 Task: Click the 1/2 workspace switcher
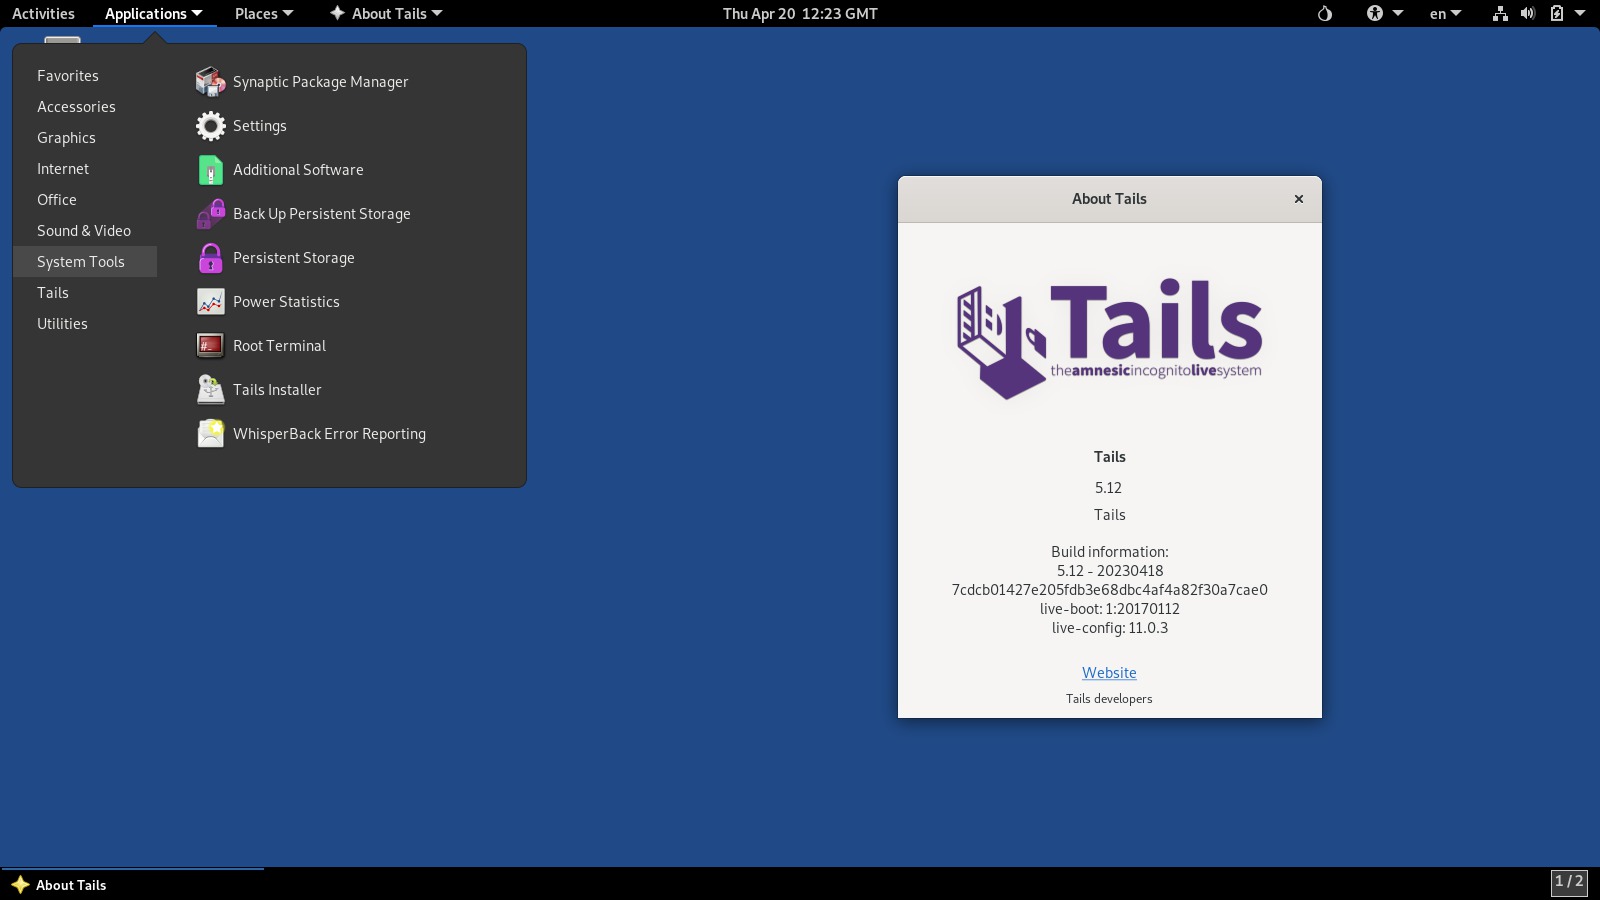(x=1569, y=882)
